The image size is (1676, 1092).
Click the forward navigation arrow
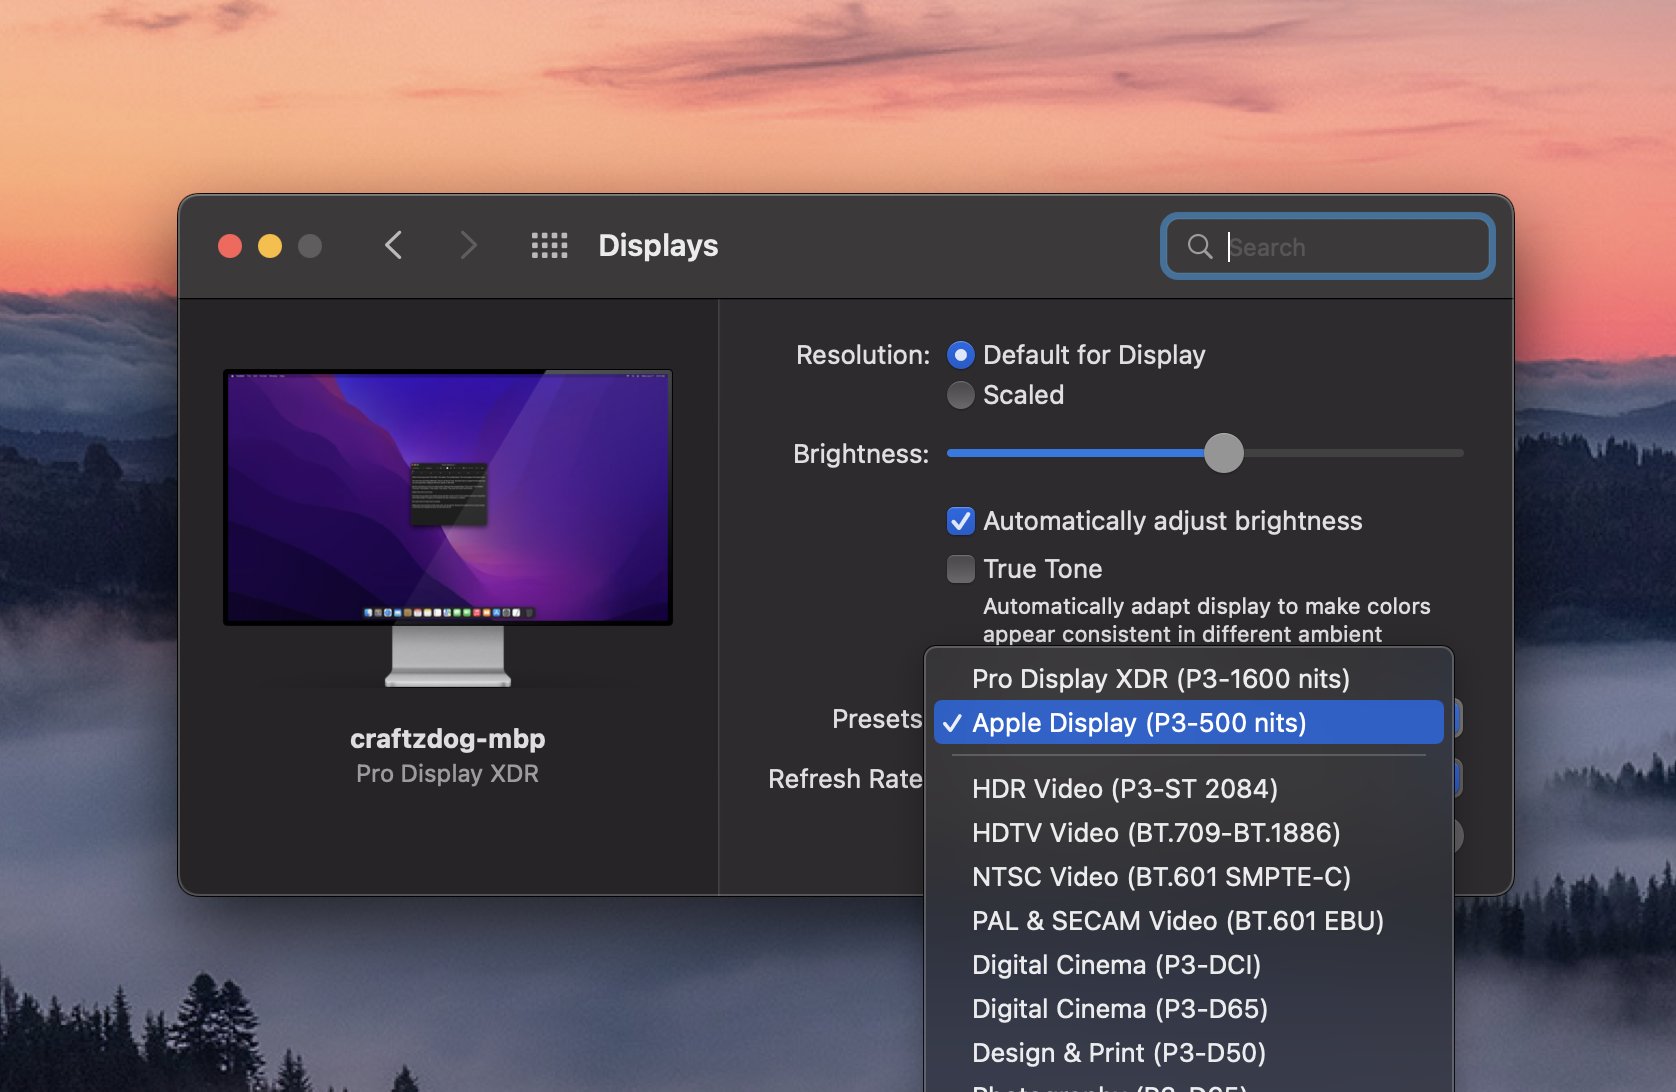tap(468, 245)
